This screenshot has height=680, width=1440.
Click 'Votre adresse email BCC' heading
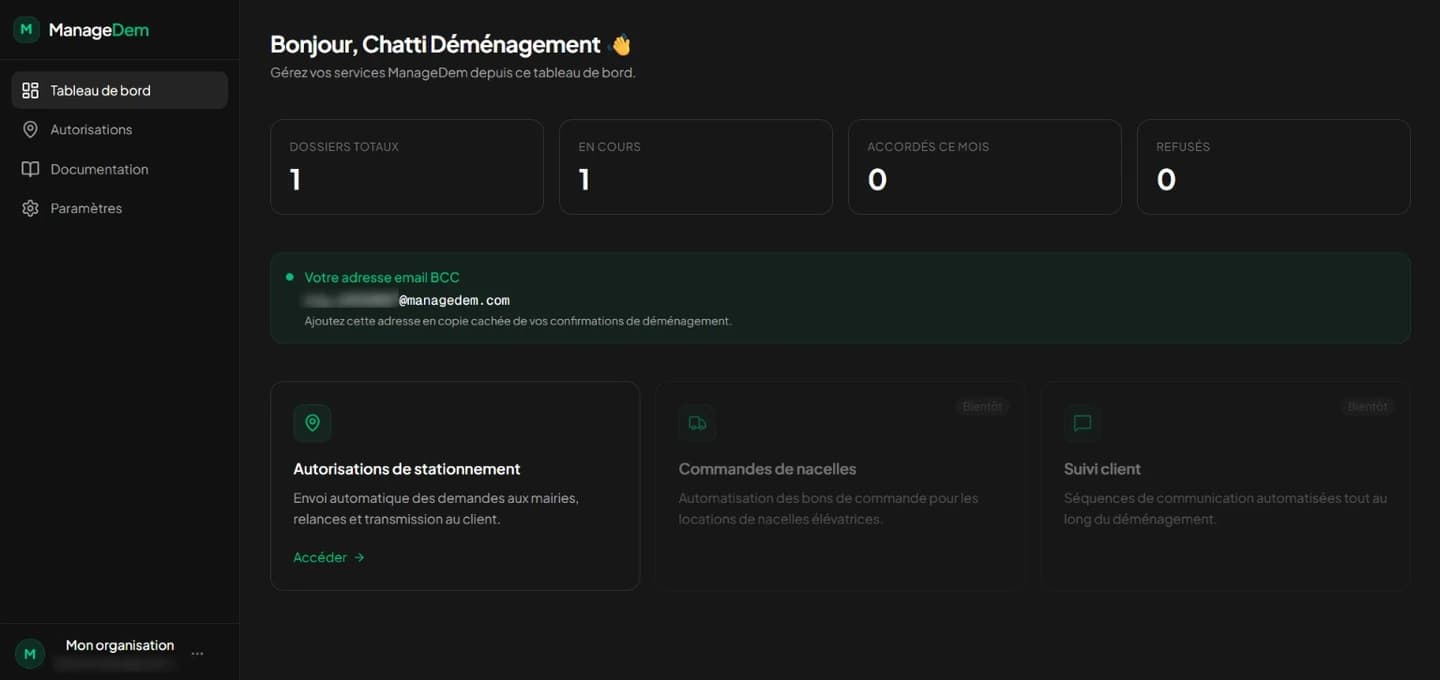pos(382,277)
